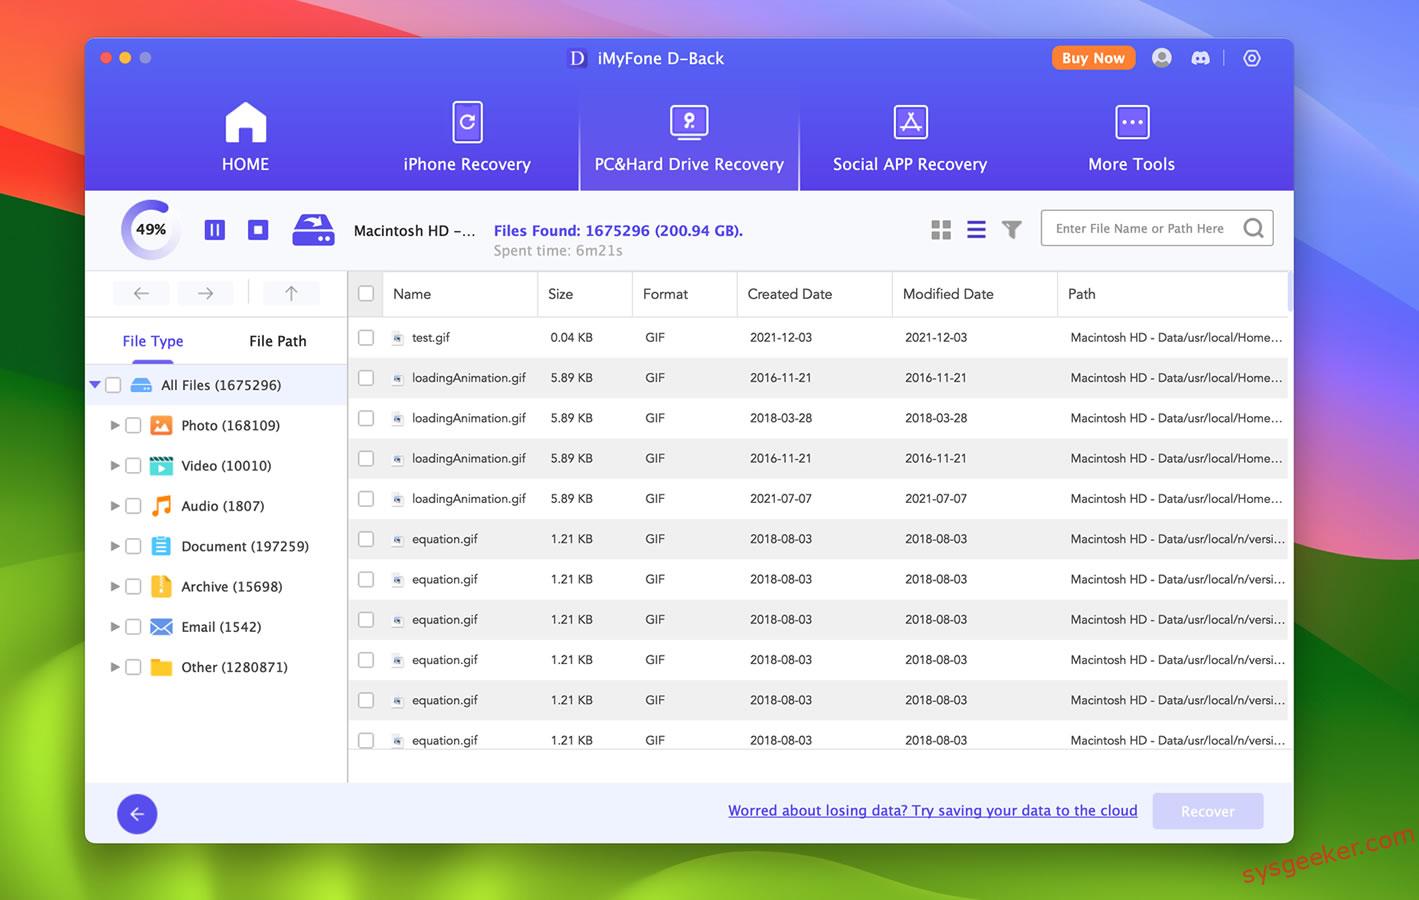Screen dimensions: 1419x900
Task: Check the Email (1542) checkbox
Action: [133, 627]
